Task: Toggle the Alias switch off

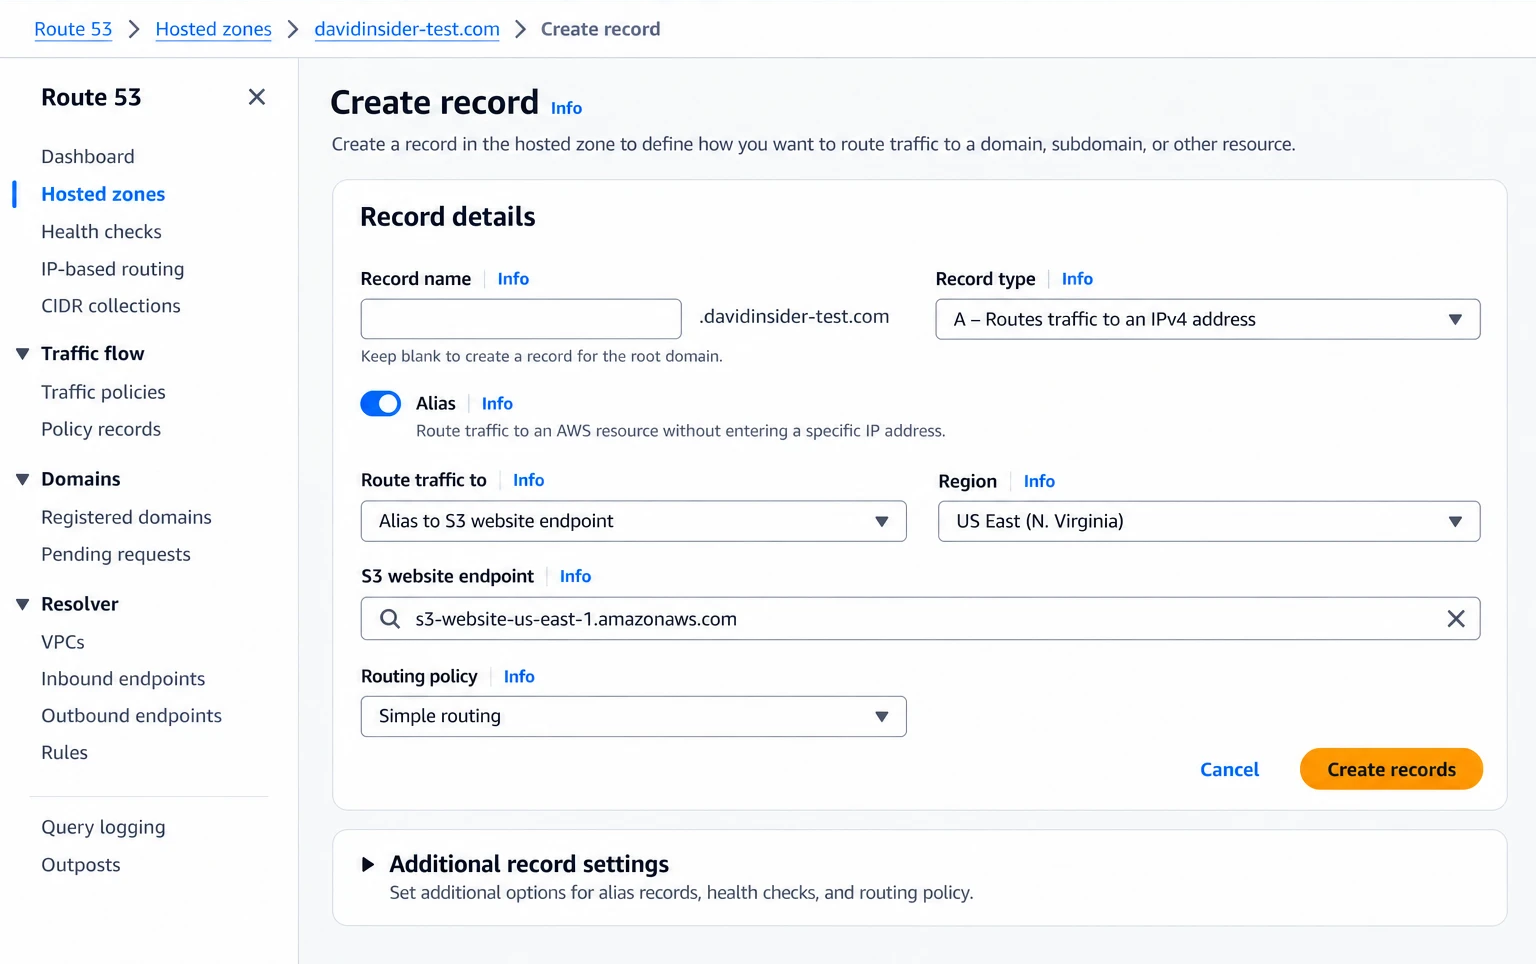Action: (x=381, y=403)
